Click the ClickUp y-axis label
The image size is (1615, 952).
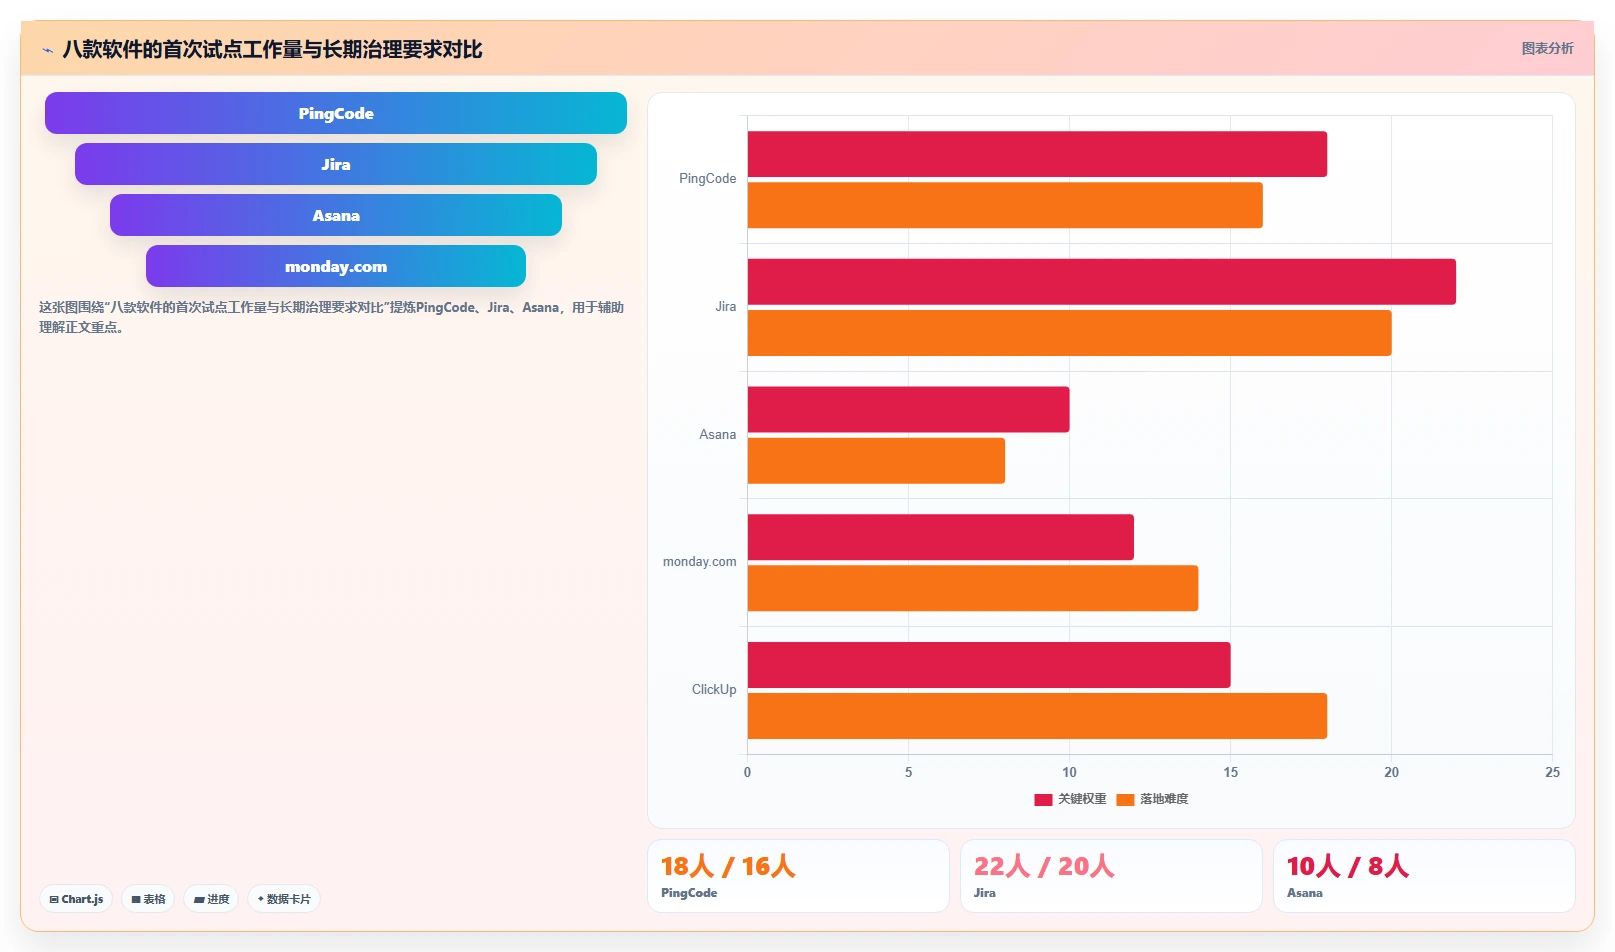click(x=714, y=690)
